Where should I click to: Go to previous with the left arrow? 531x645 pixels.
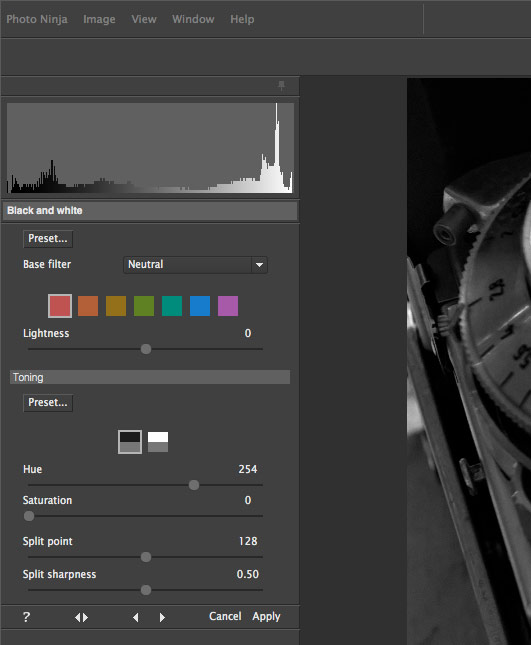[136, 617]
